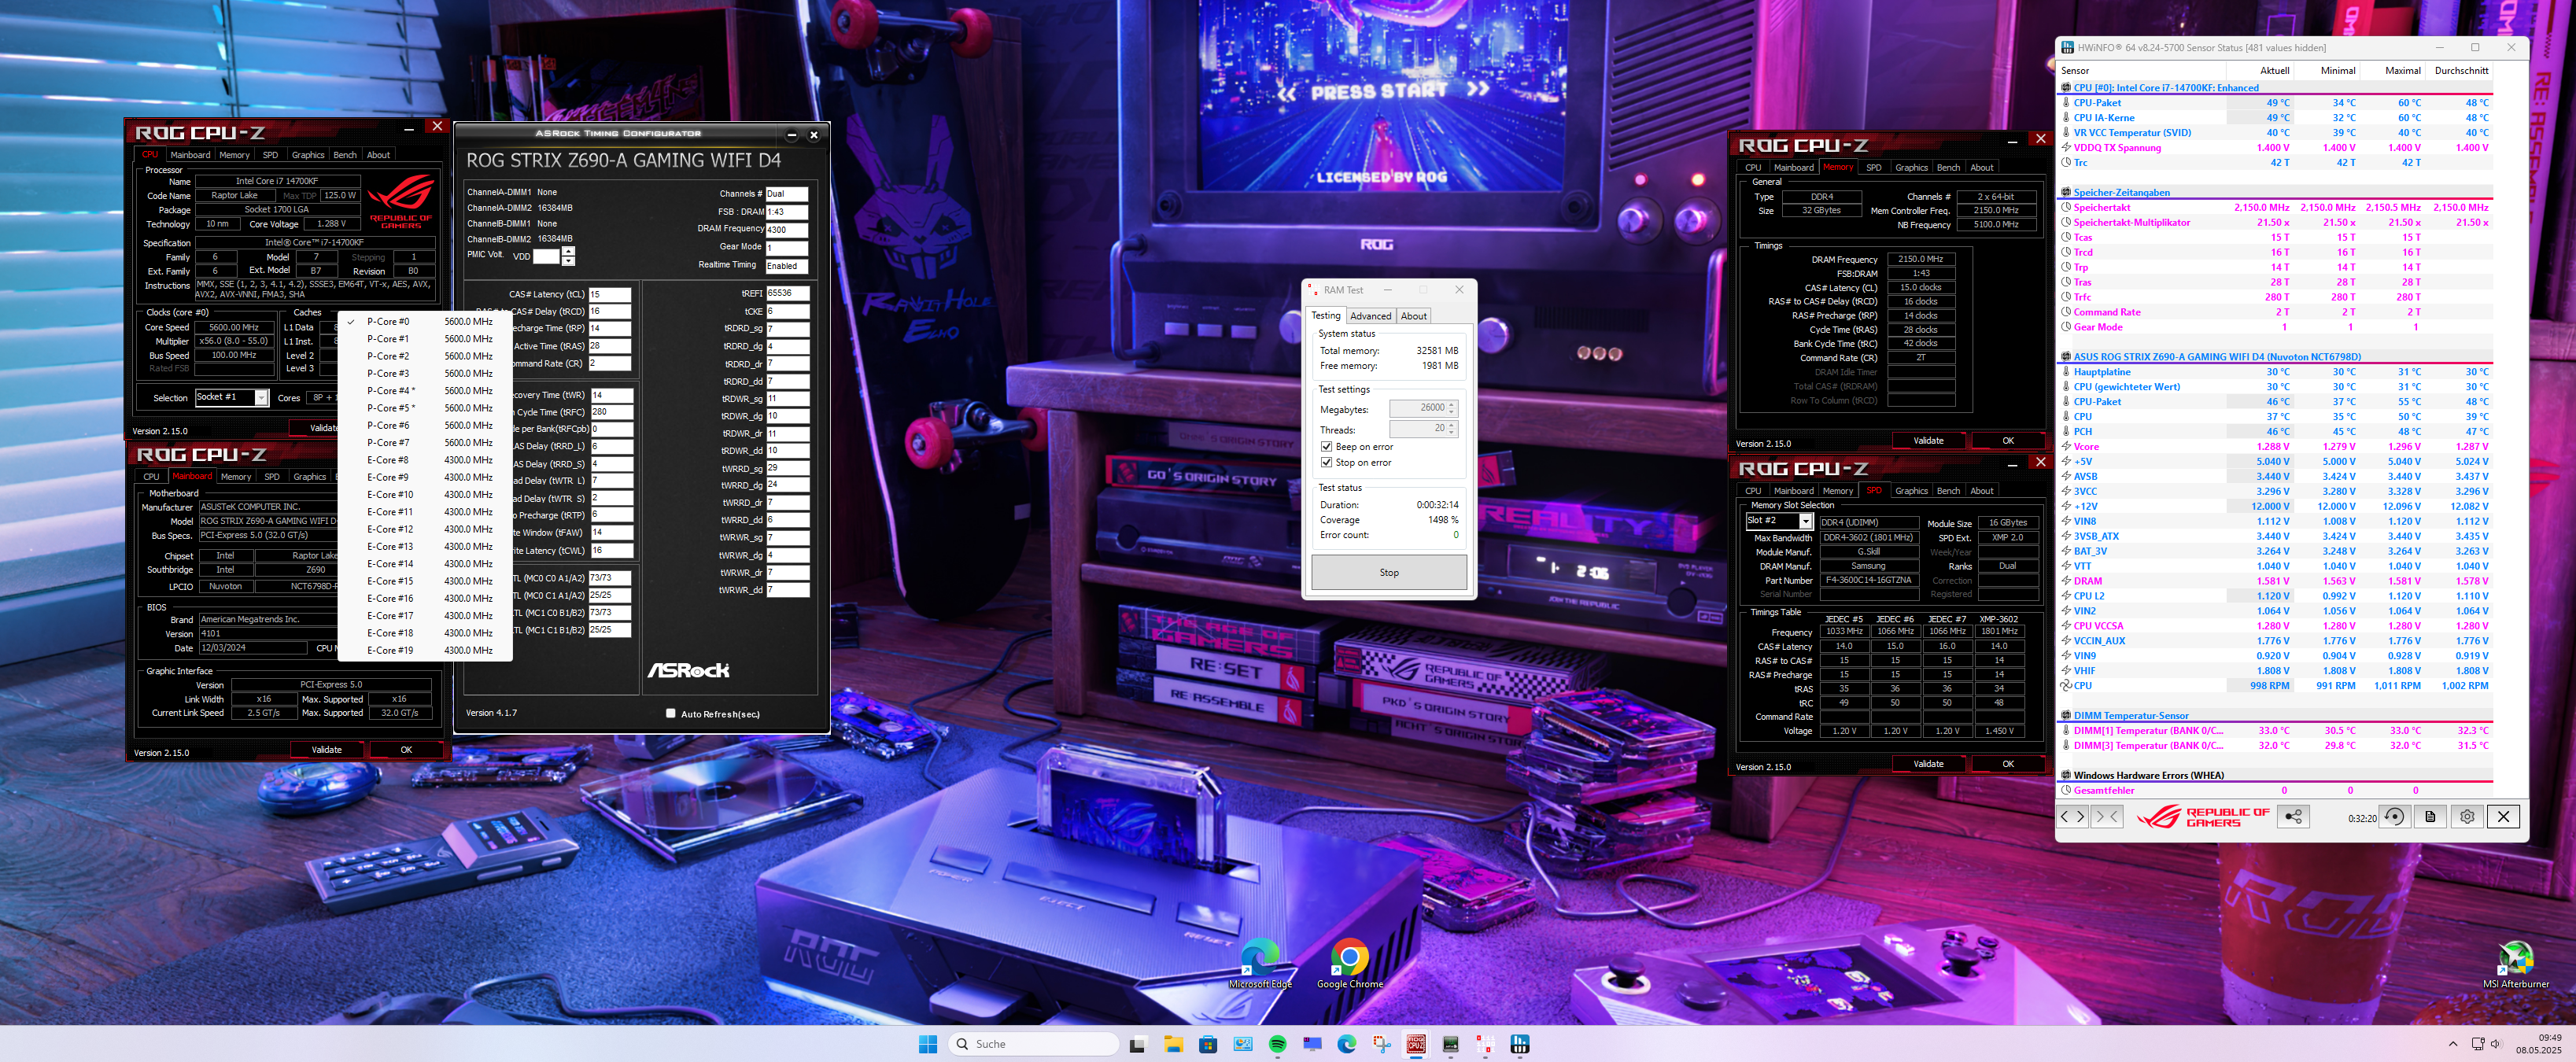Open Spotify from the taskbar
This screenshot has width=2576, height=1062.
coord(1277,1044)
